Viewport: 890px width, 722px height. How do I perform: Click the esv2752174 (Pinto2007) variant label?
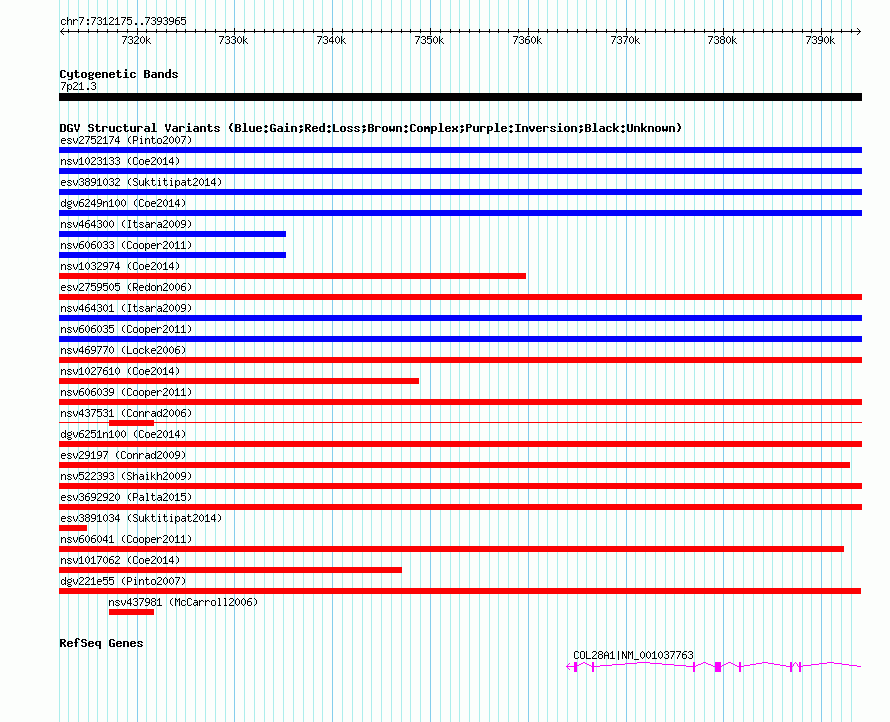pos(126,140)
